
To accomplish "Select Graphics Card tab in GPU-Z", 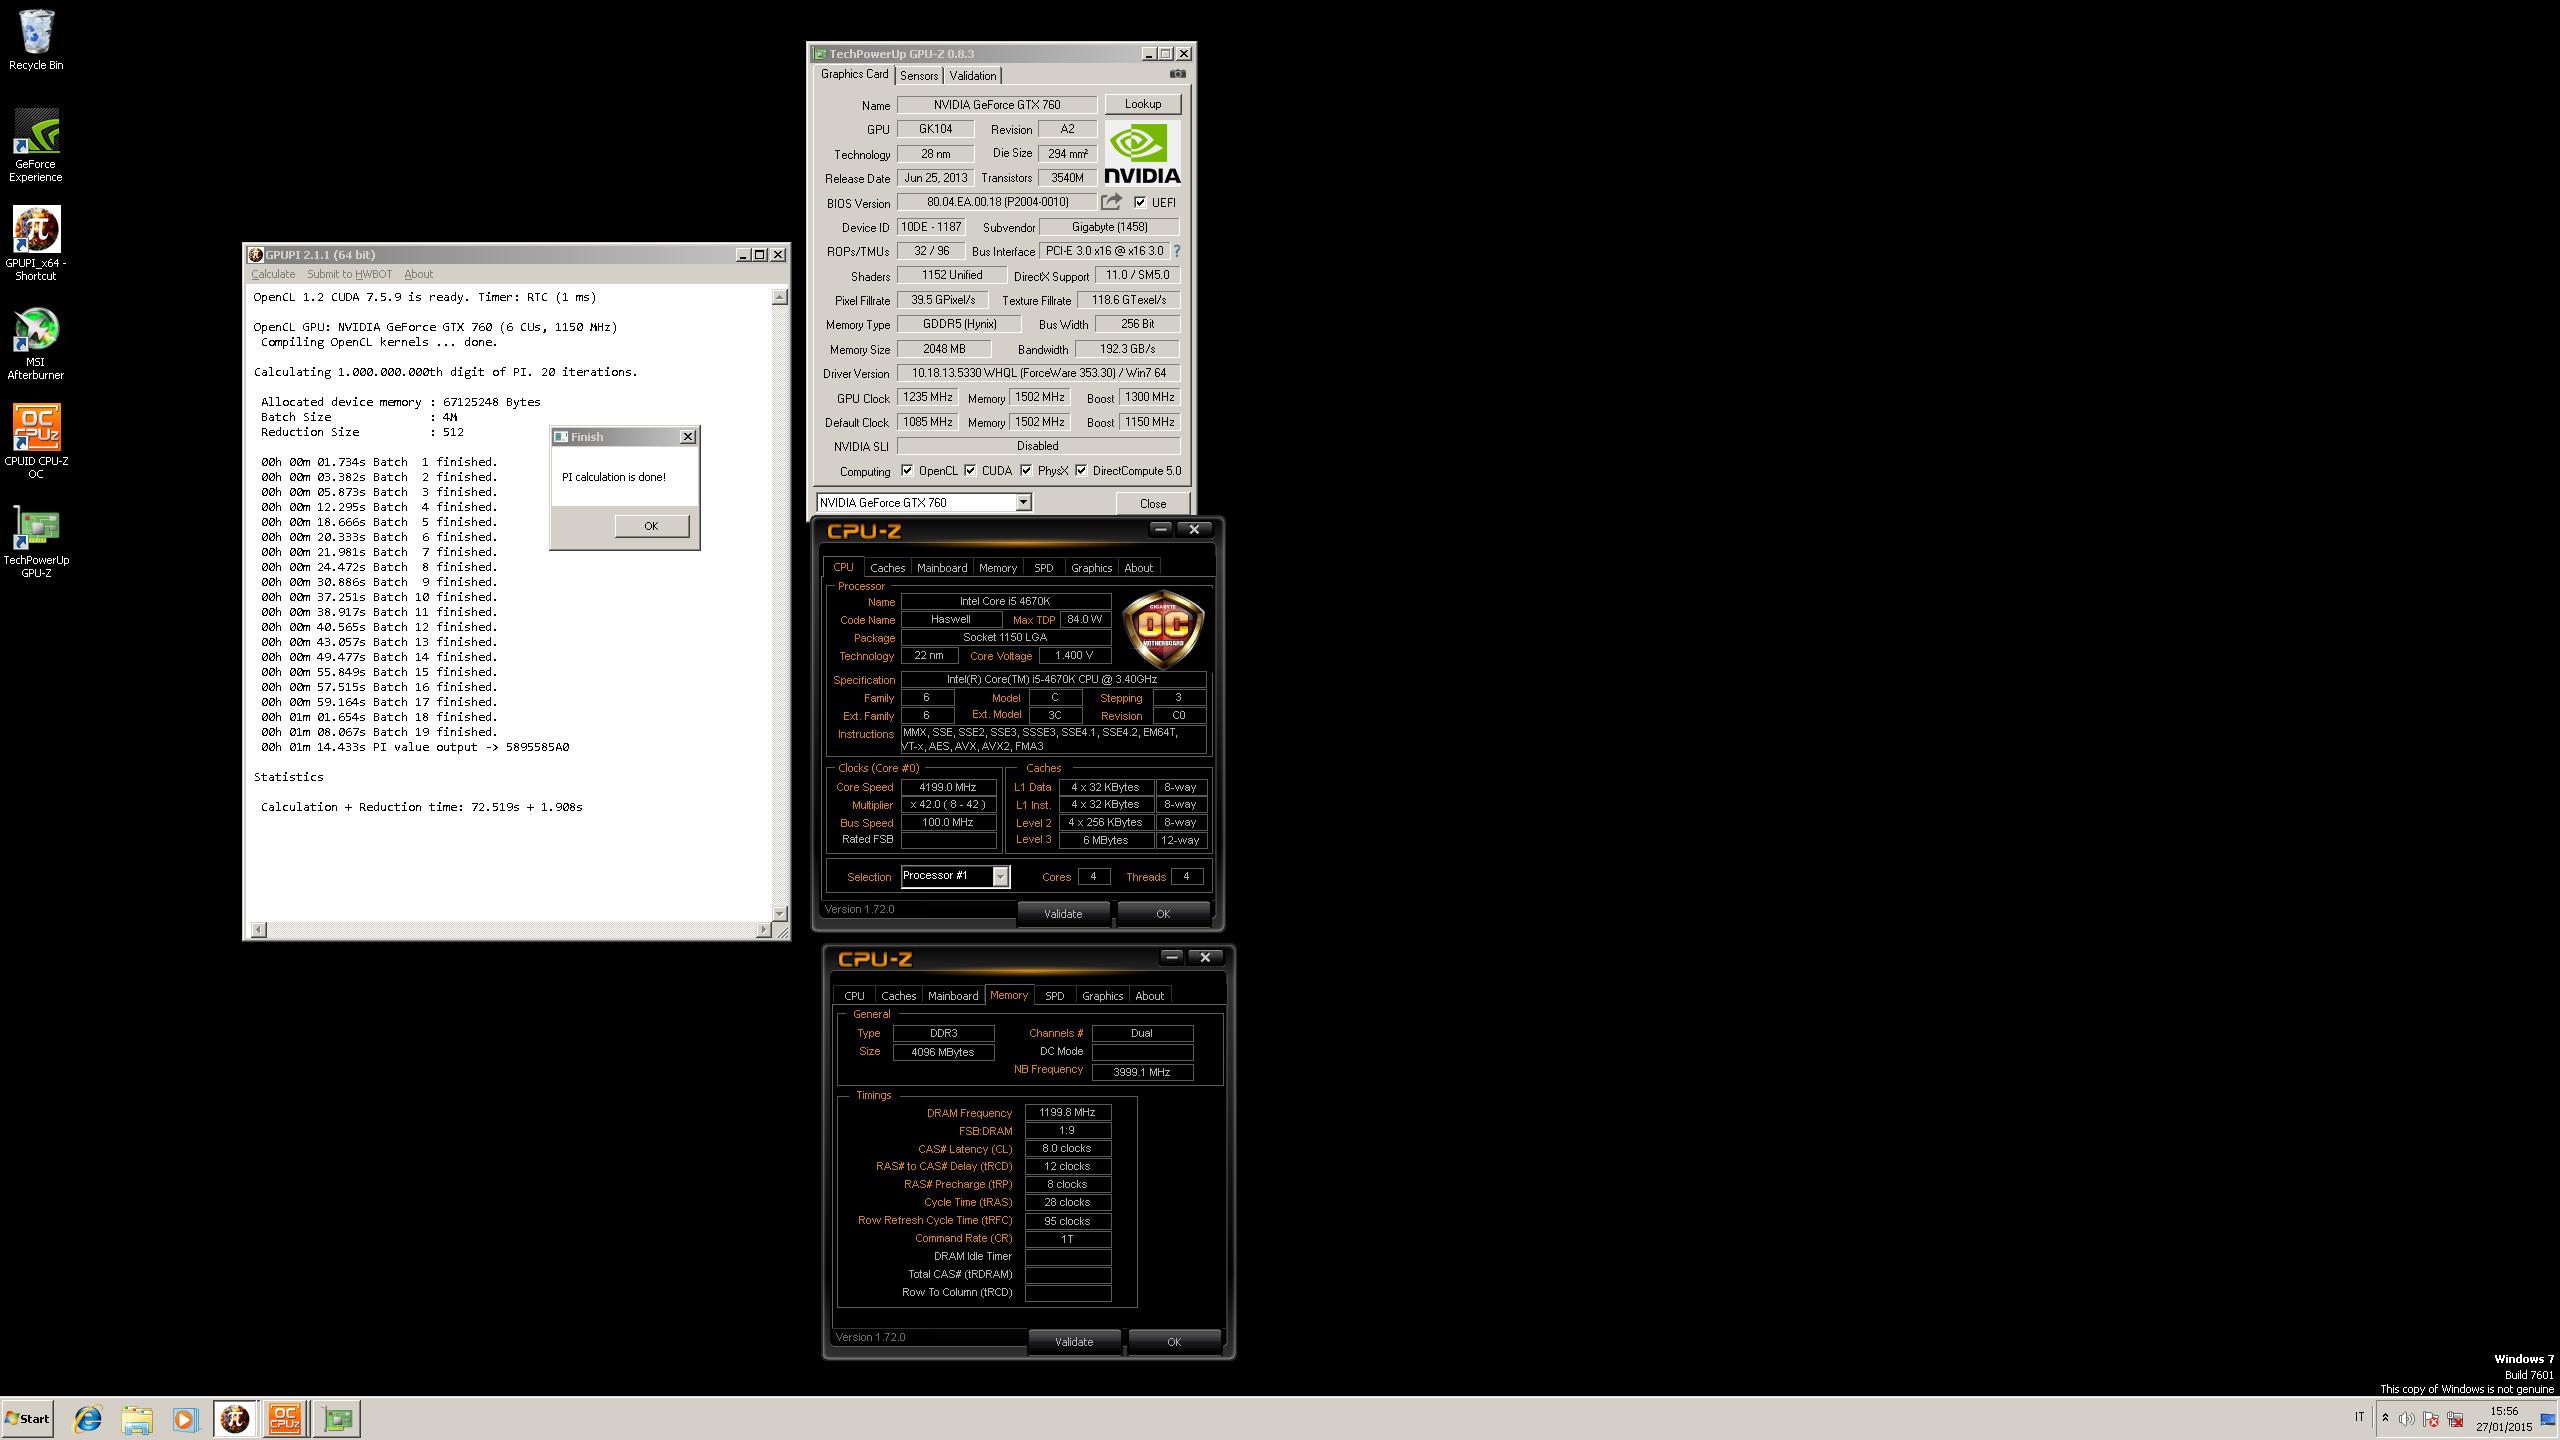I will click(854, 74).
